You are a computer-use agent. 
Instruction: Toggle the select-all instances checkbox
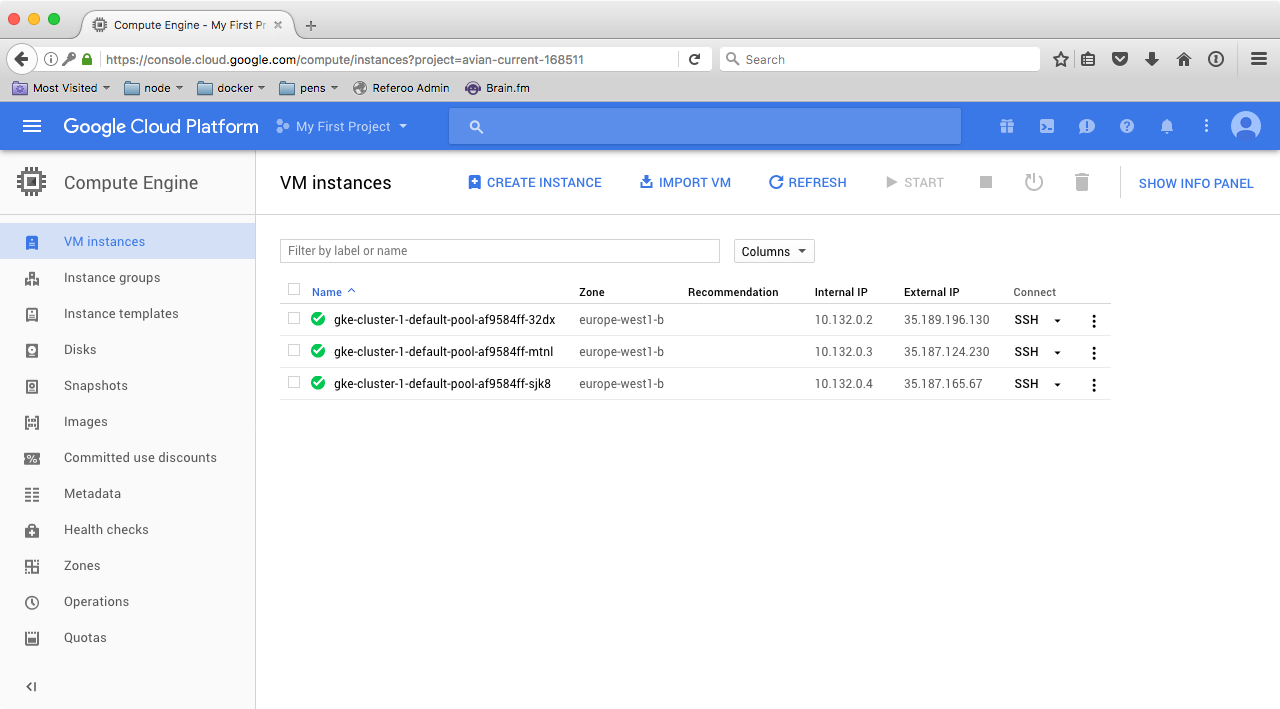pos(294,290)
